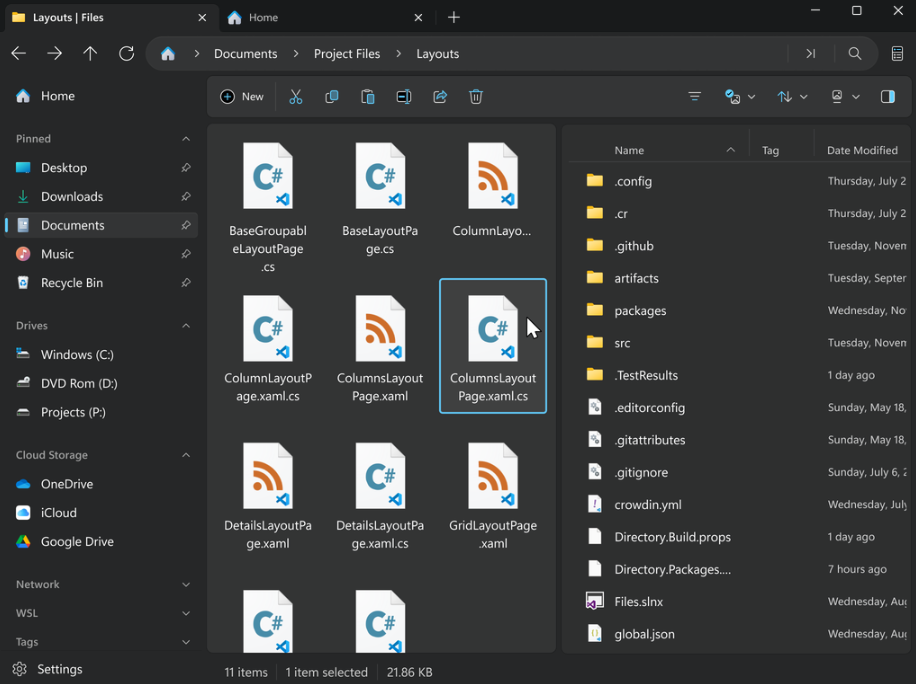Navigate up one folder level
Viewport: 916px width, 684px height.
[90, 54]
